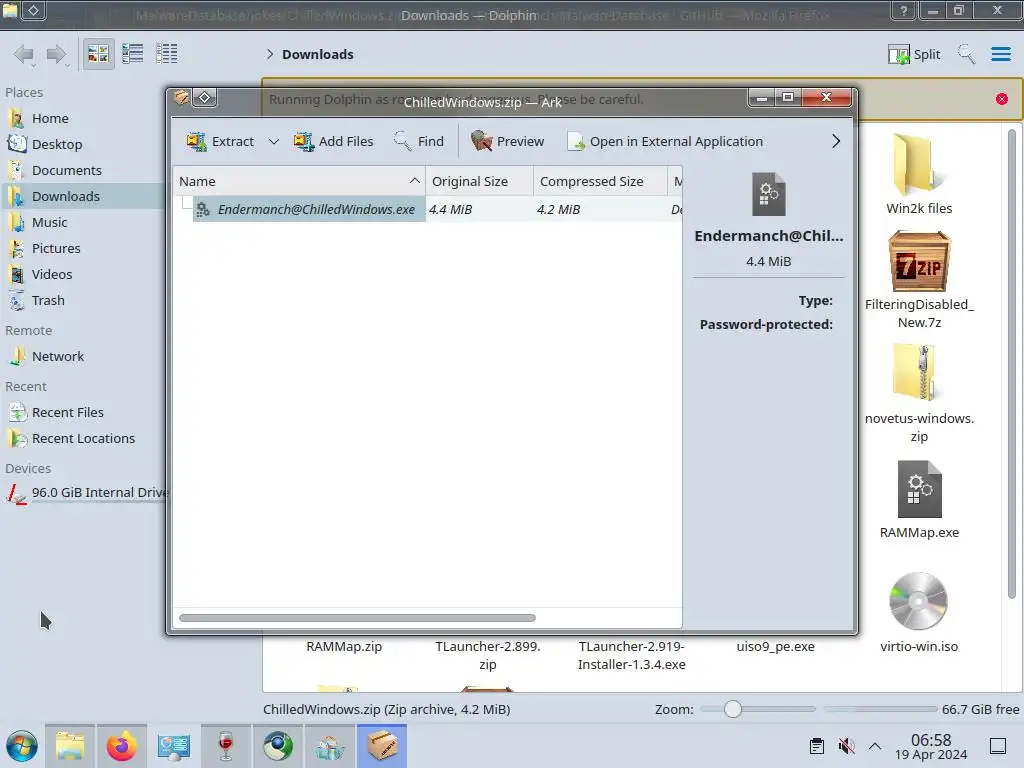Select virtio-win.iso disc image
This screenshot has height=768, width=1024.
(919, 612)
